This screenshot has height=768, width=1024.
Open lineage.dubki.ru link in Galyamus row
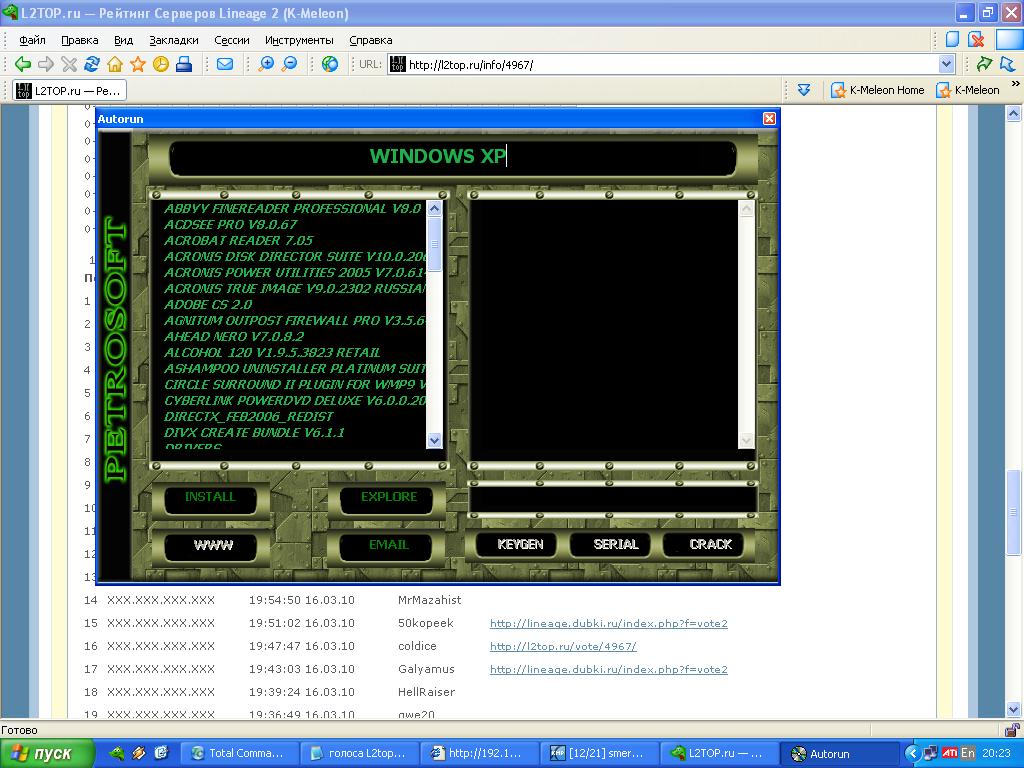pos(609,669)
